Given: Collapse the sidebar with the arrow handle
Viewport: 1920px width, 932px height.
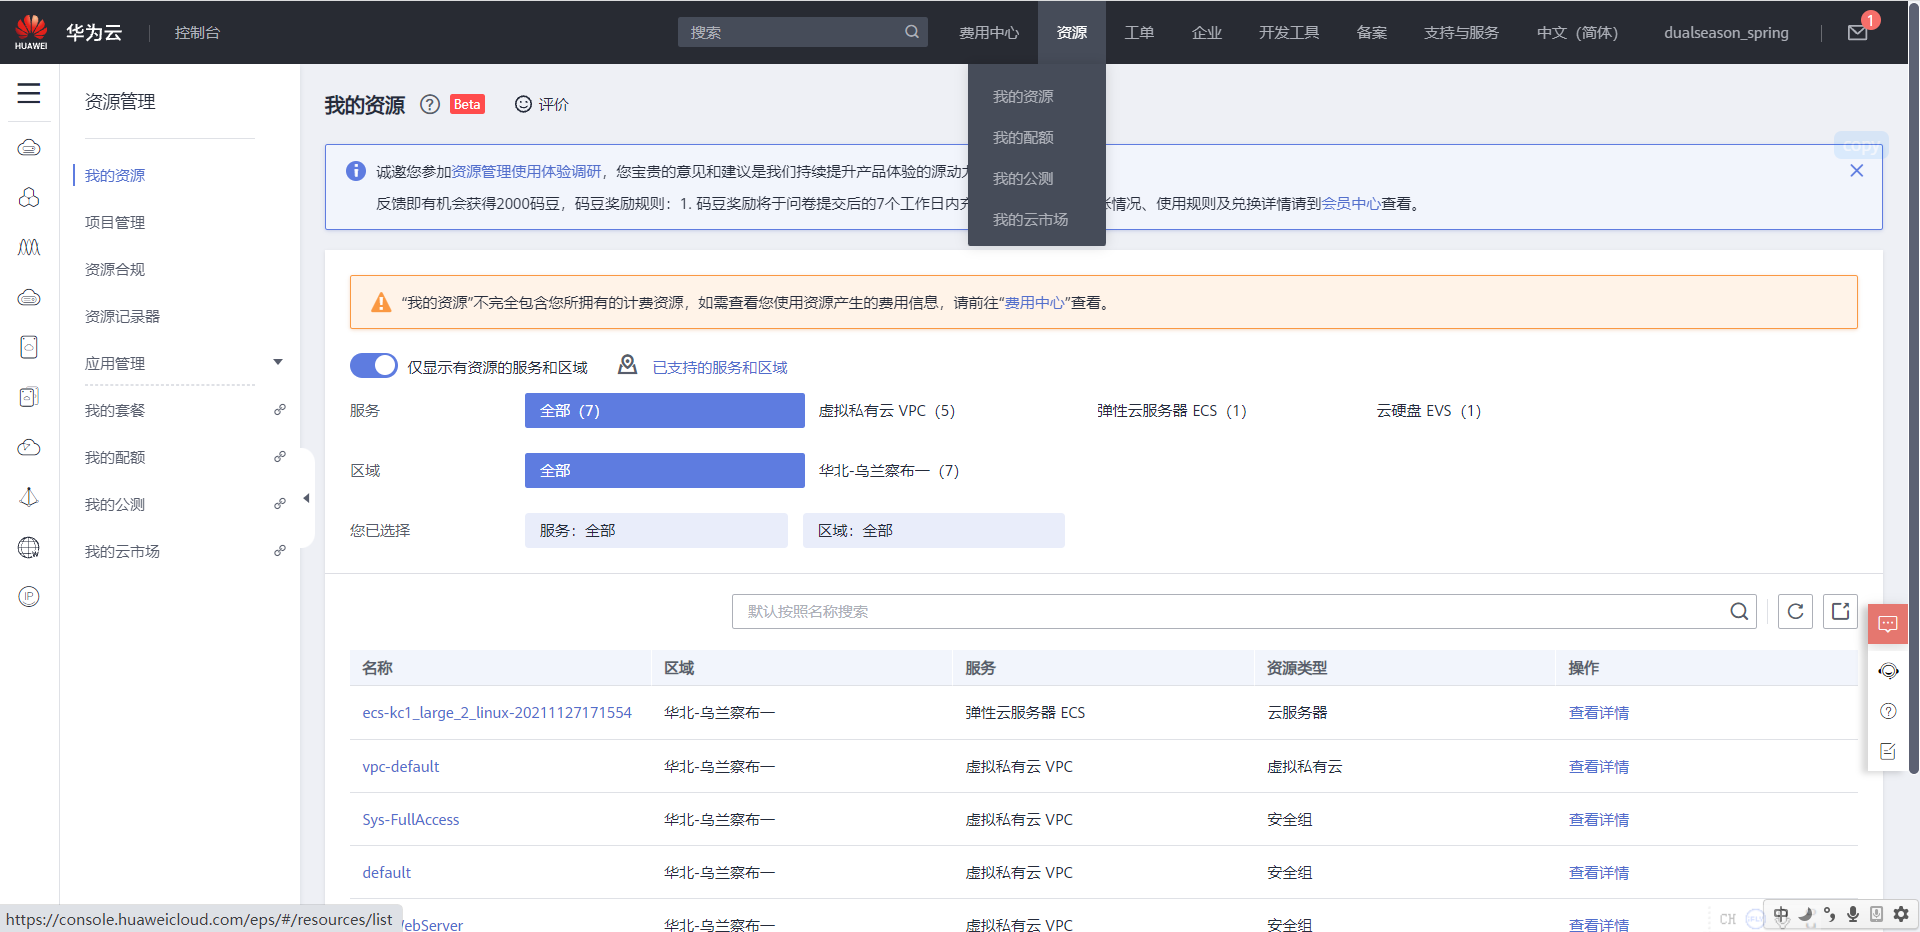Looking at the screenshot, I should coord(307,498).
